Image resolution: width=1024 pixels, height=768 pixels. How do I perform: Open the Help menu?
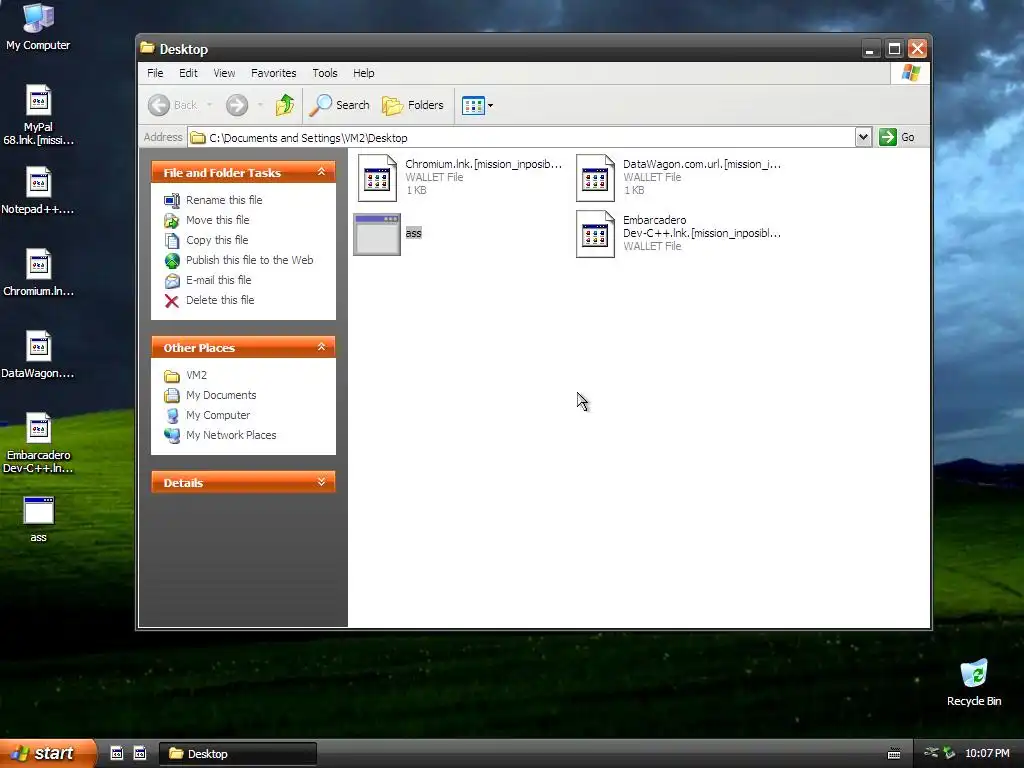[364, 73]
